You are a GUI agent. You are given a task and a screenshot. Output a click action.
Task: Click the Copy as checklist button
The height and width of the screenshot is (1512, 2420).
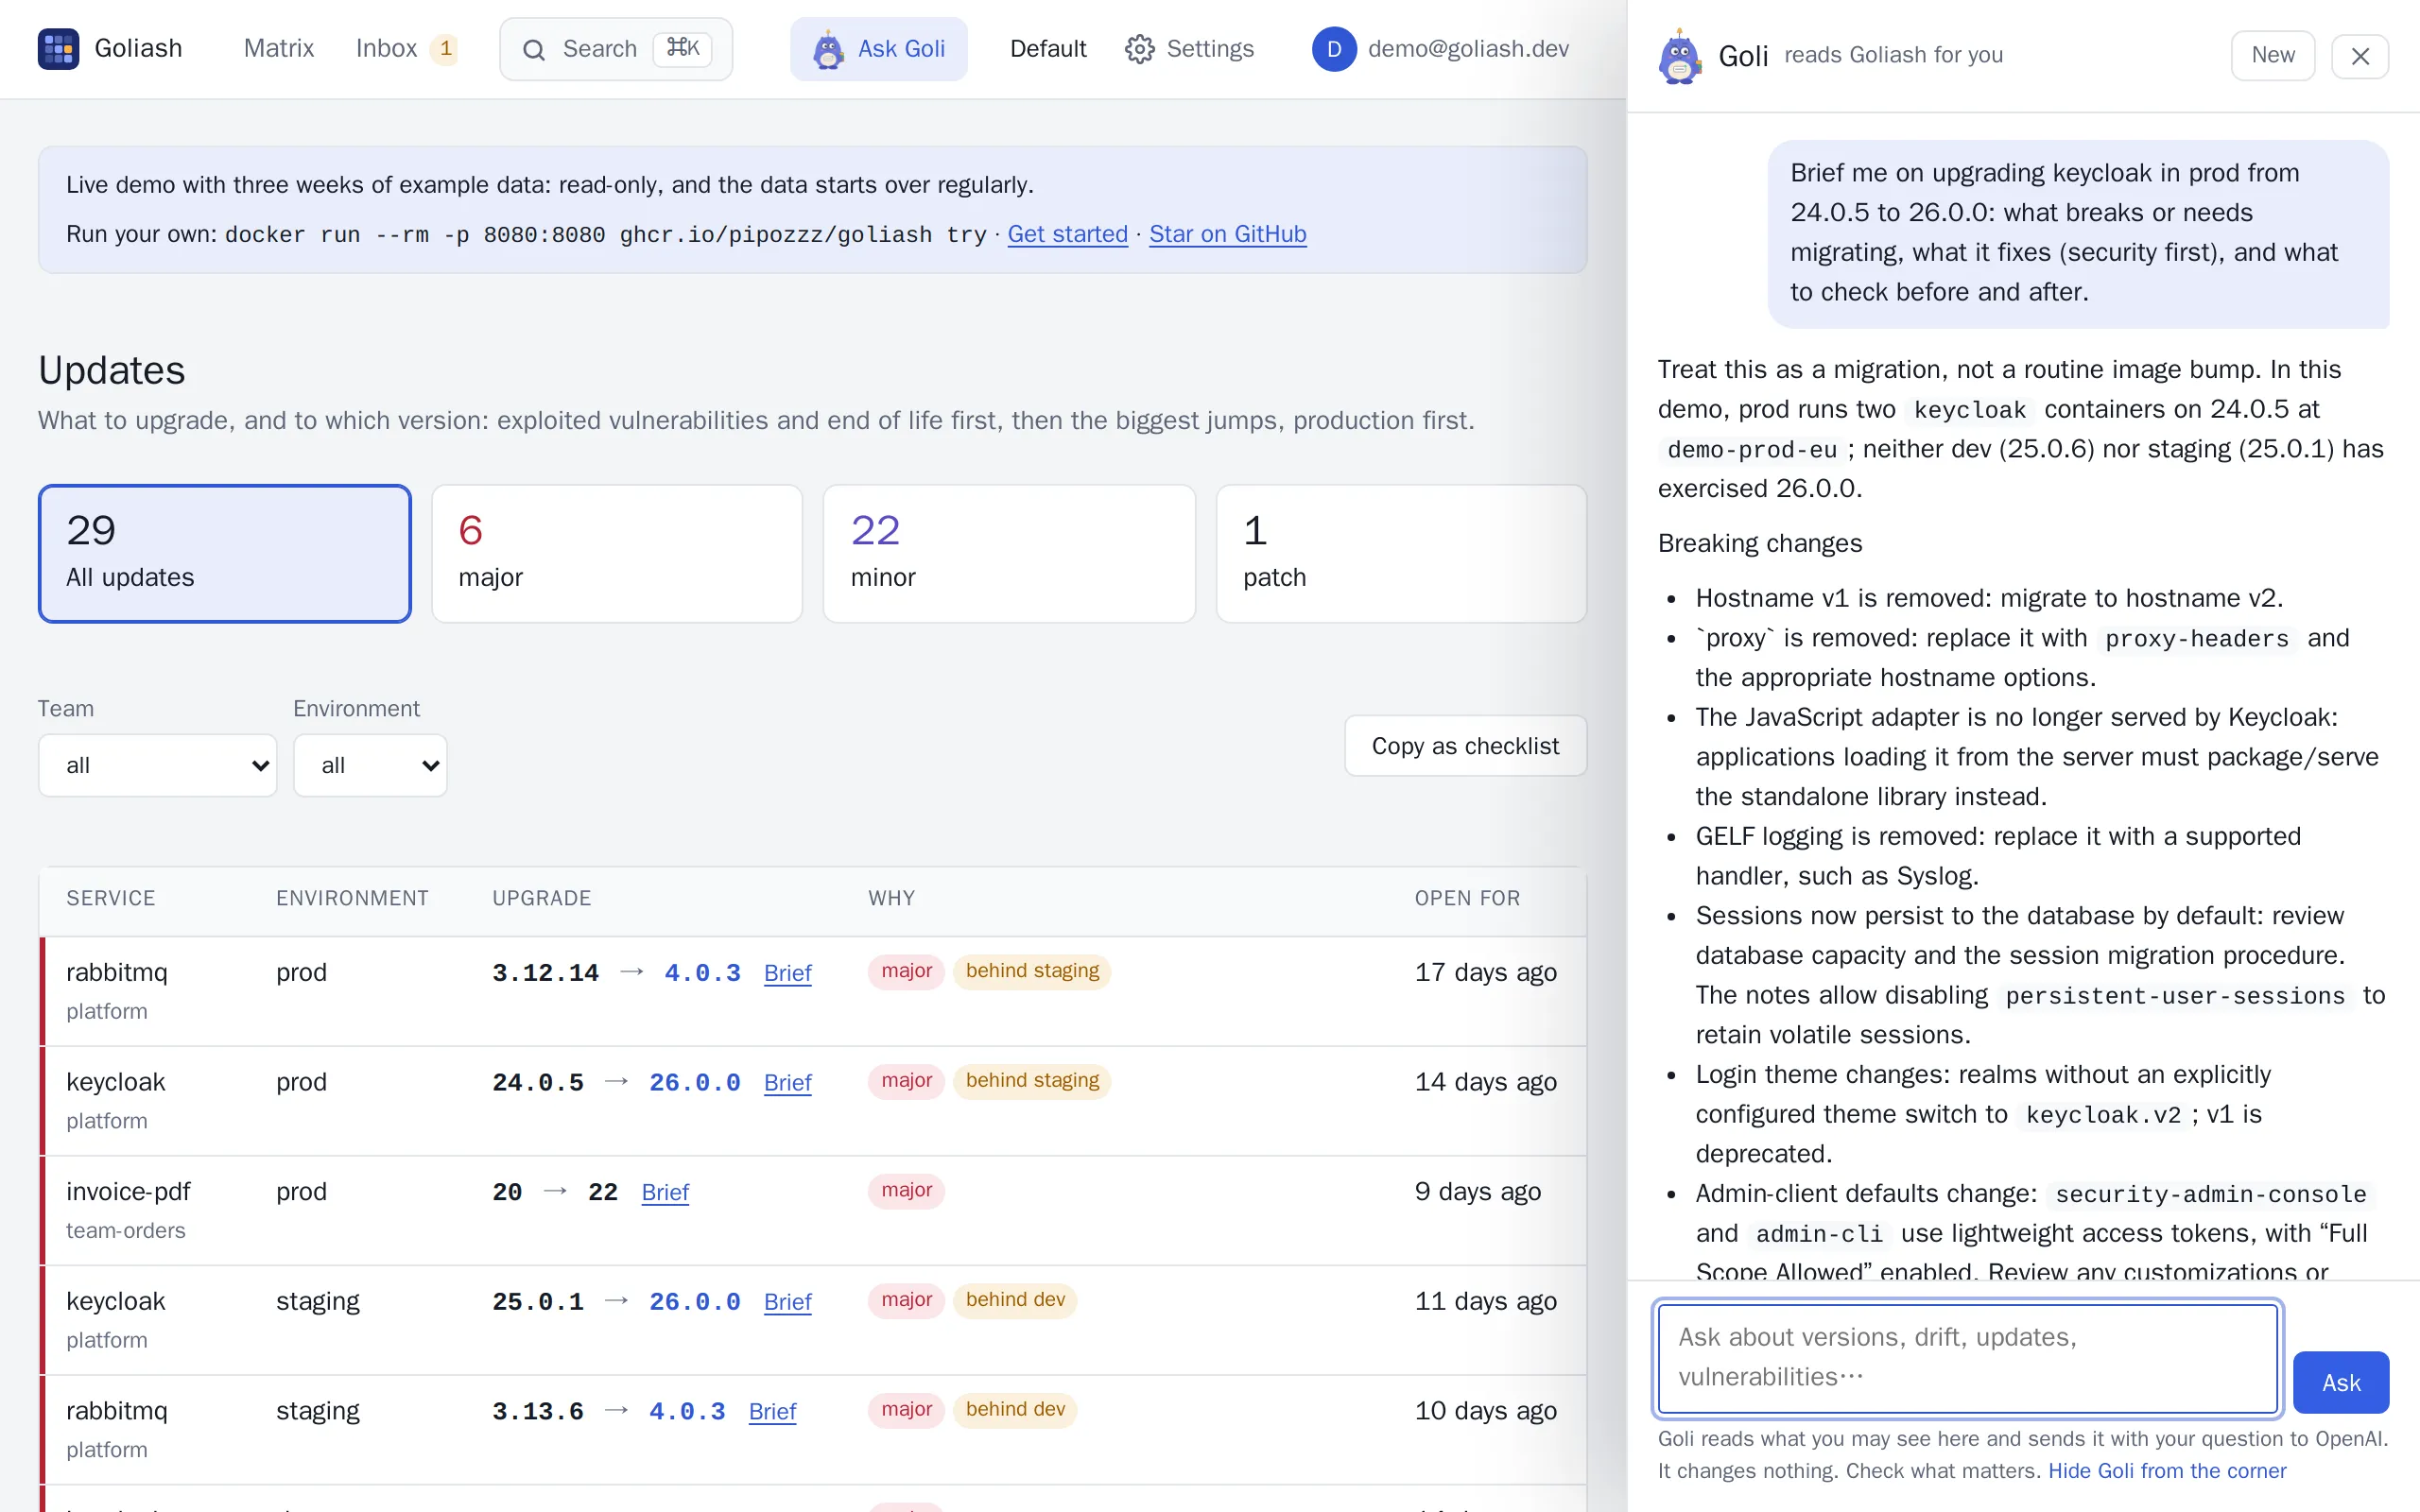click(x=1465, y=746)
